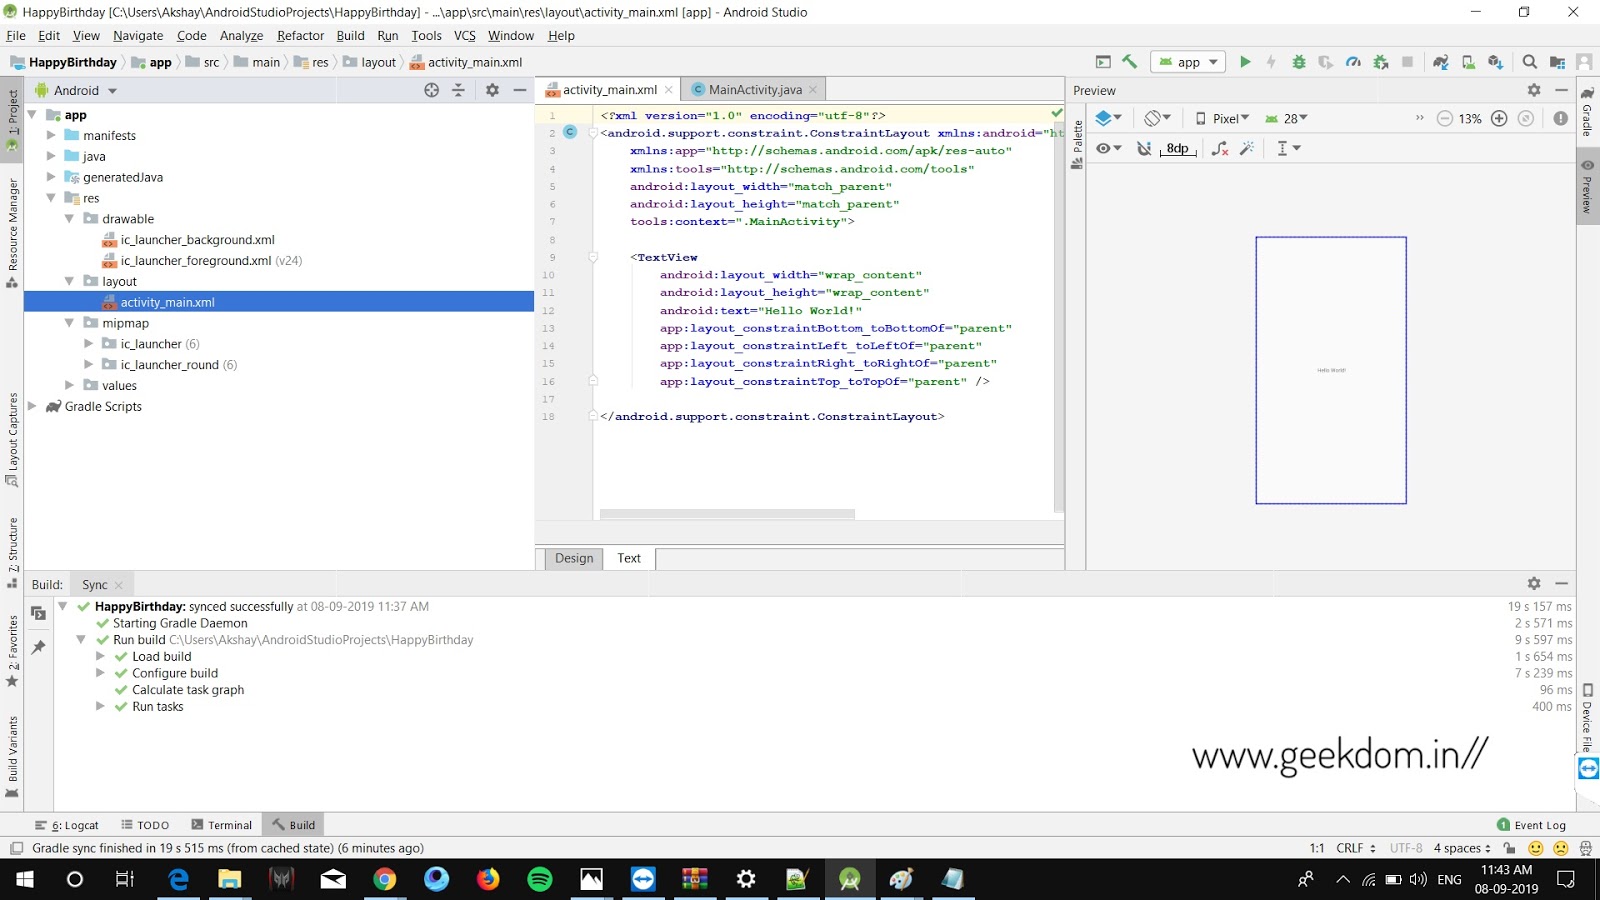Click the collapse all icon in Project panel
The width and height of the screenshot is (1600, 900).
click(458, 90)
